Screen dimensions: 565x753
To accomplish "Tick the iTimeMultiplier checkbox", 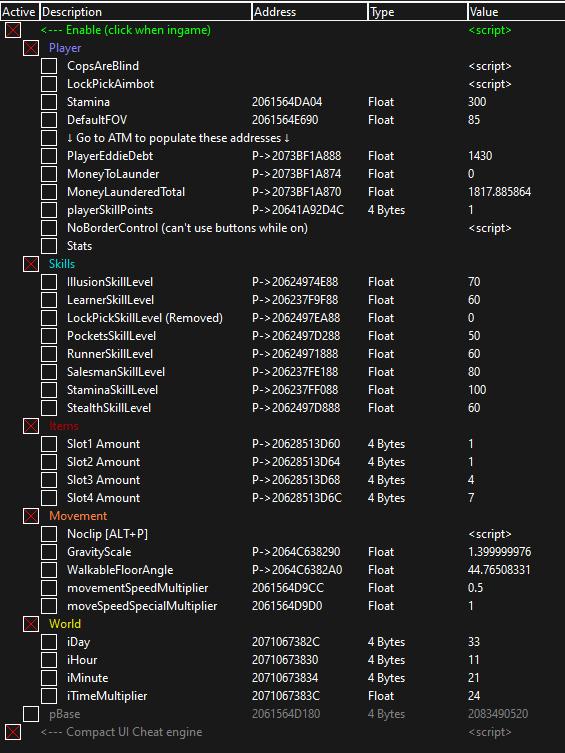I will [49, 696].
